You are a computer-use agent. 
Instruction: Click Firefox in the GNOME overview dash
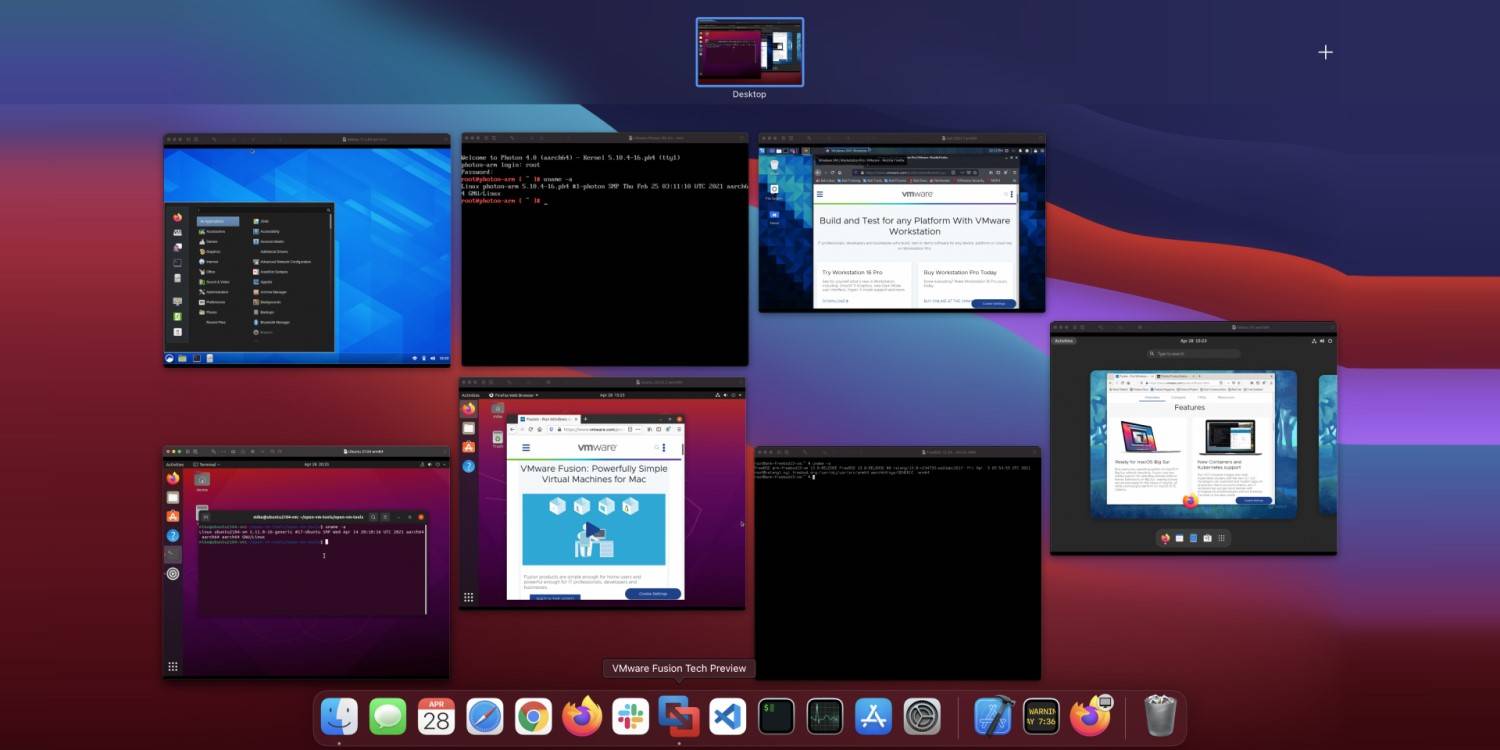pyautogui.click(x=1165, y=538)
